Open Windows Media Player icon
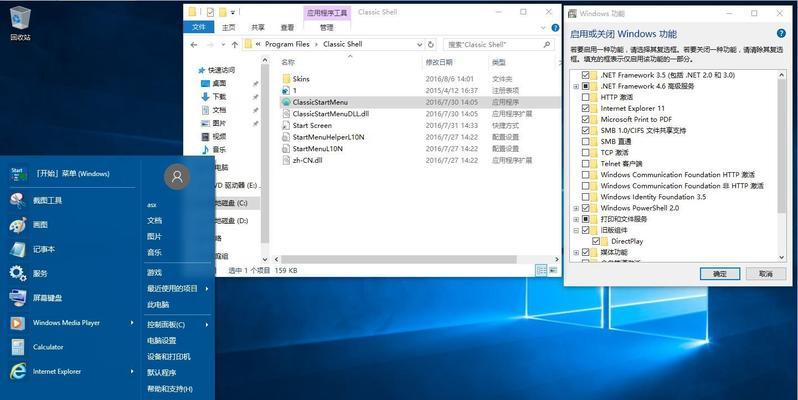 click(x=17, y=323)
